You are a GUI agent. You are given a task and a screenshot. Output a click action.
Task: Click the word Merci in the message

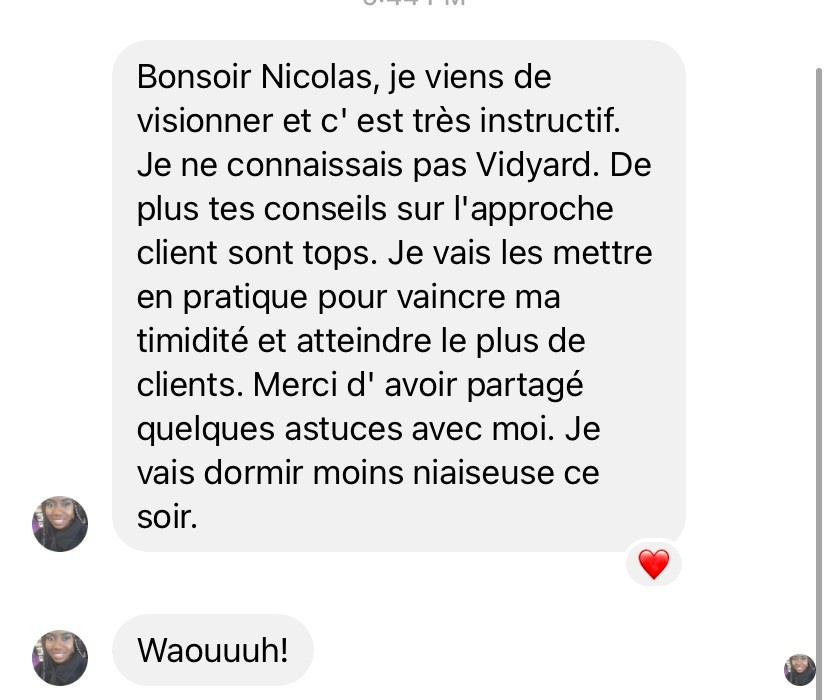coord(294,385)
